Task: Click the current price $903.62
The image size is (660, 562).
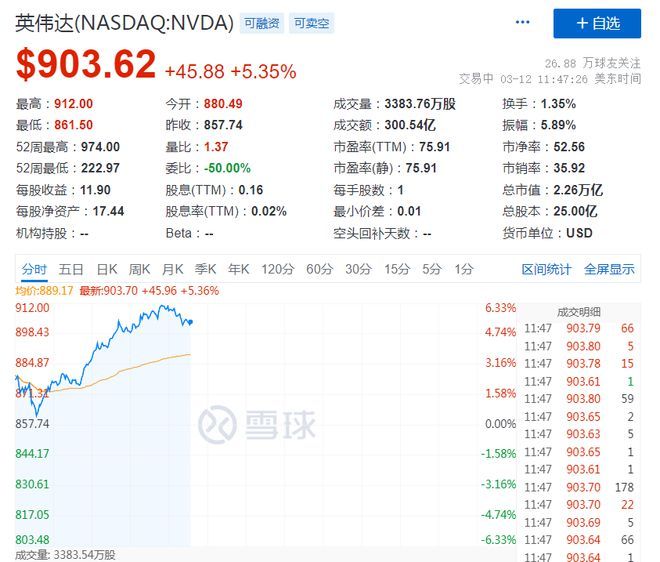Action: [x=86, y=64]
